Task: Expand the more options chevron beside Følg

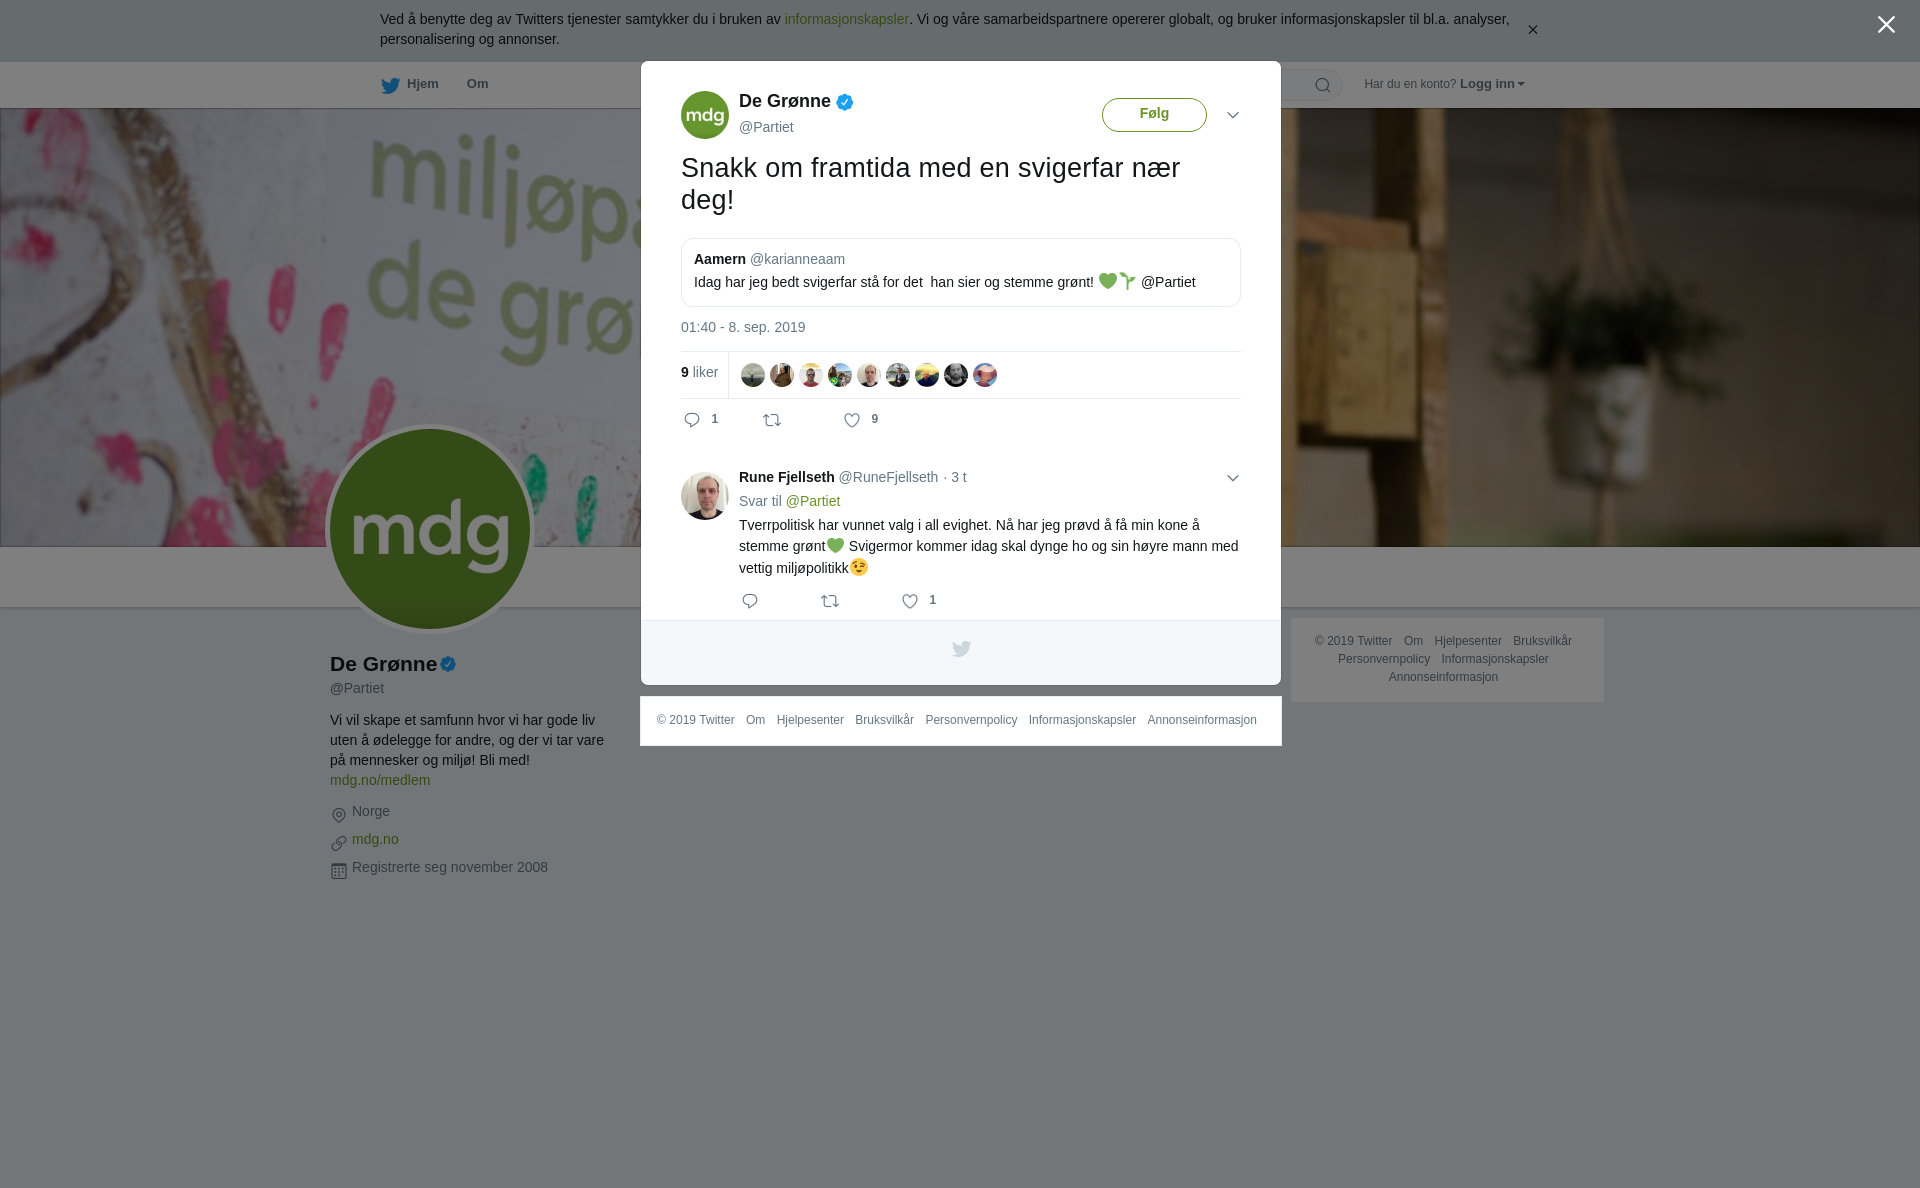Action: click(1233, 115)
